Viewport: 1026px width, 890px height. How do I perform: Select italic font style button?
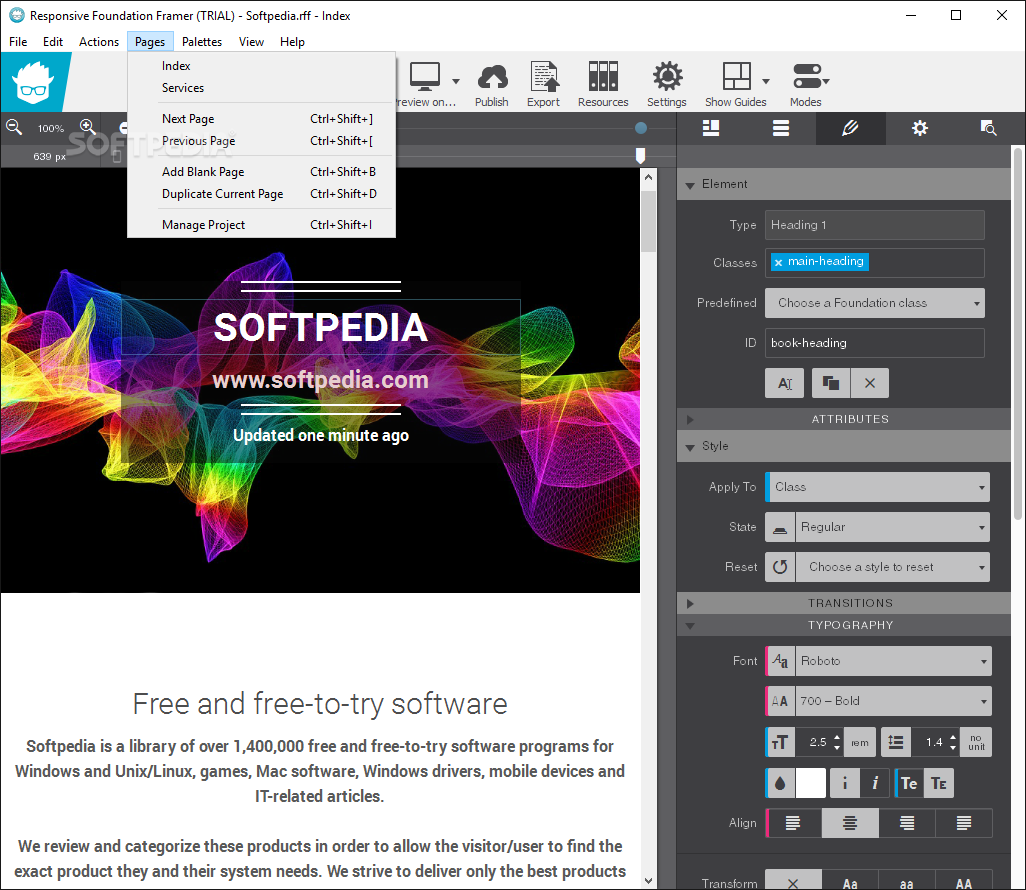point(875,783)
